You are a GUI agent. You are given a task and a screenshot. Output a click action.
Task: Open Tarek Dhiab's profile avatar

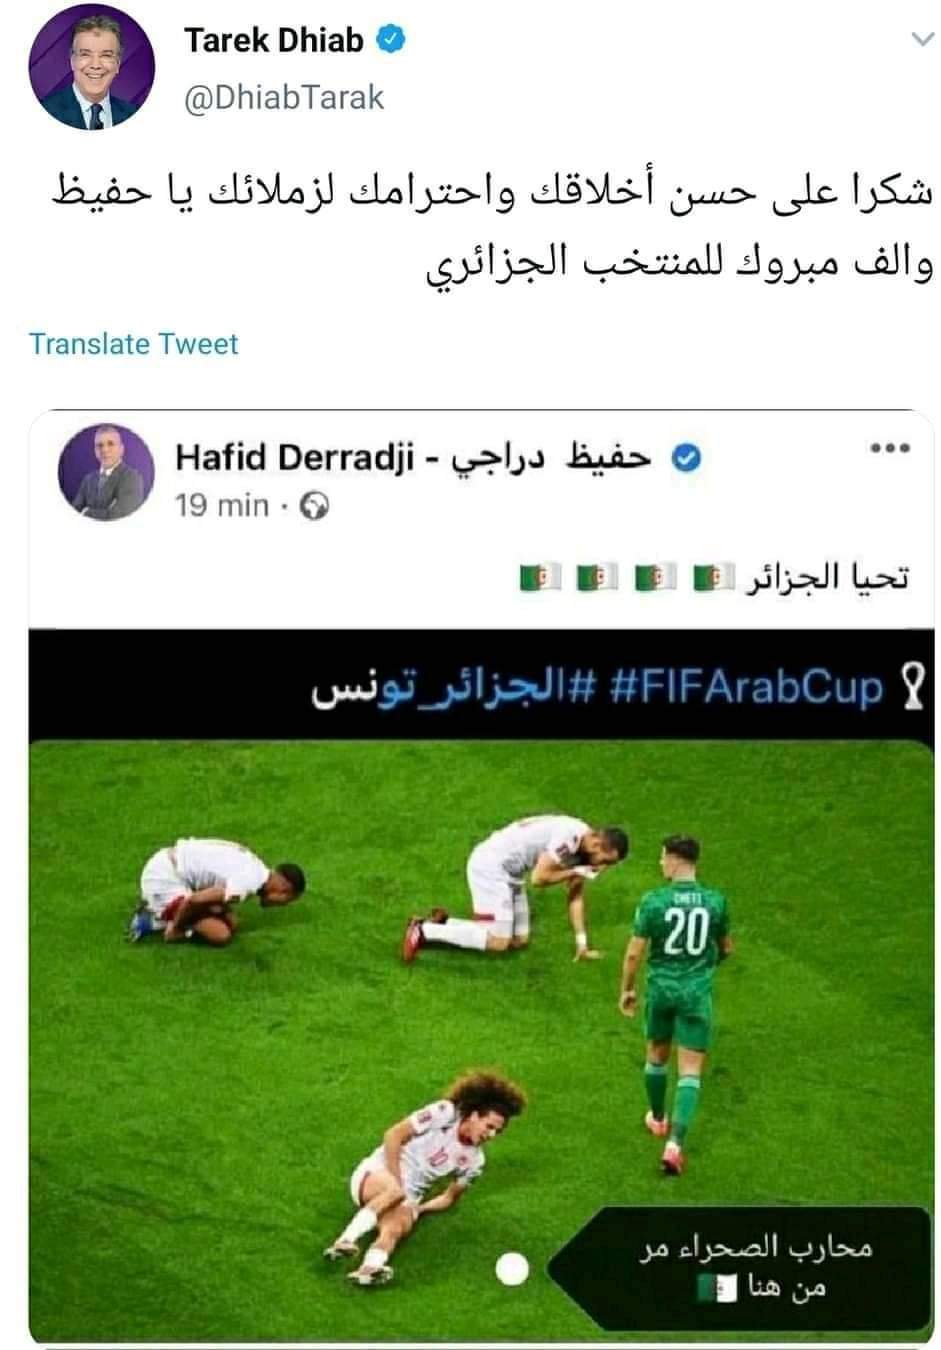point(92,72)
